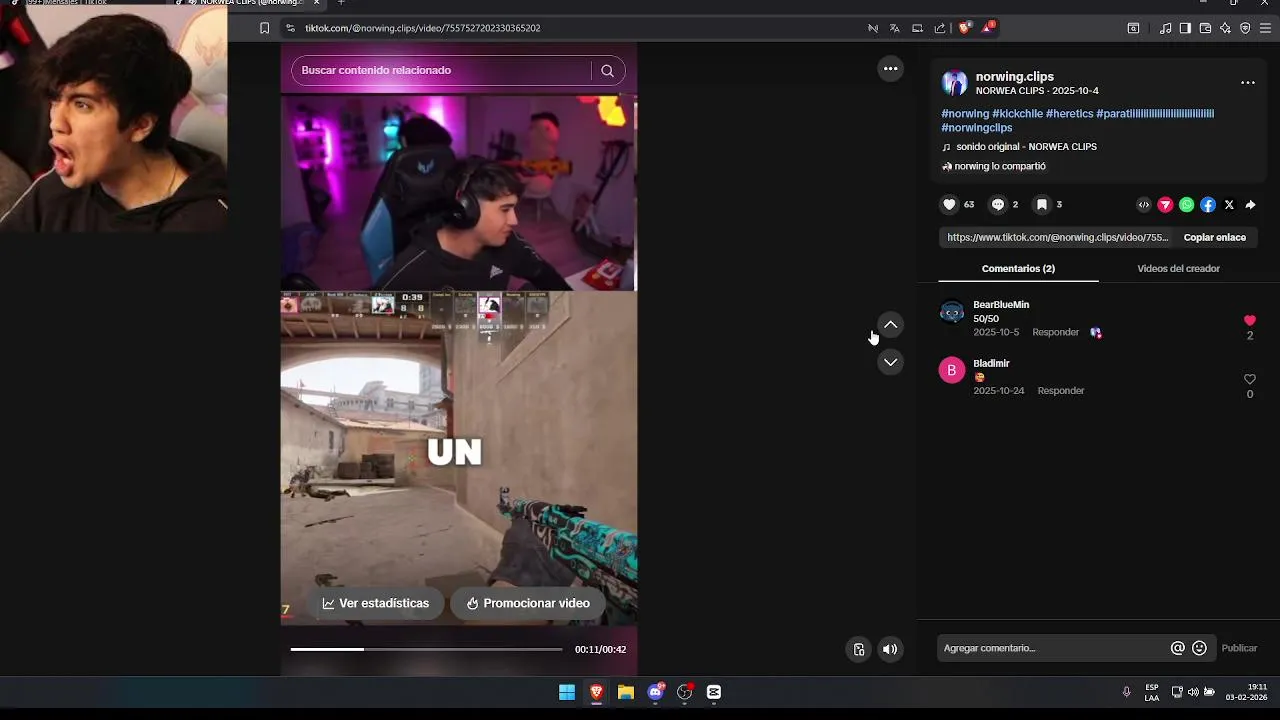This screenshot has height=720, width=1280.
Task: Share the video on X
Action: click(x=1229, y=205)
